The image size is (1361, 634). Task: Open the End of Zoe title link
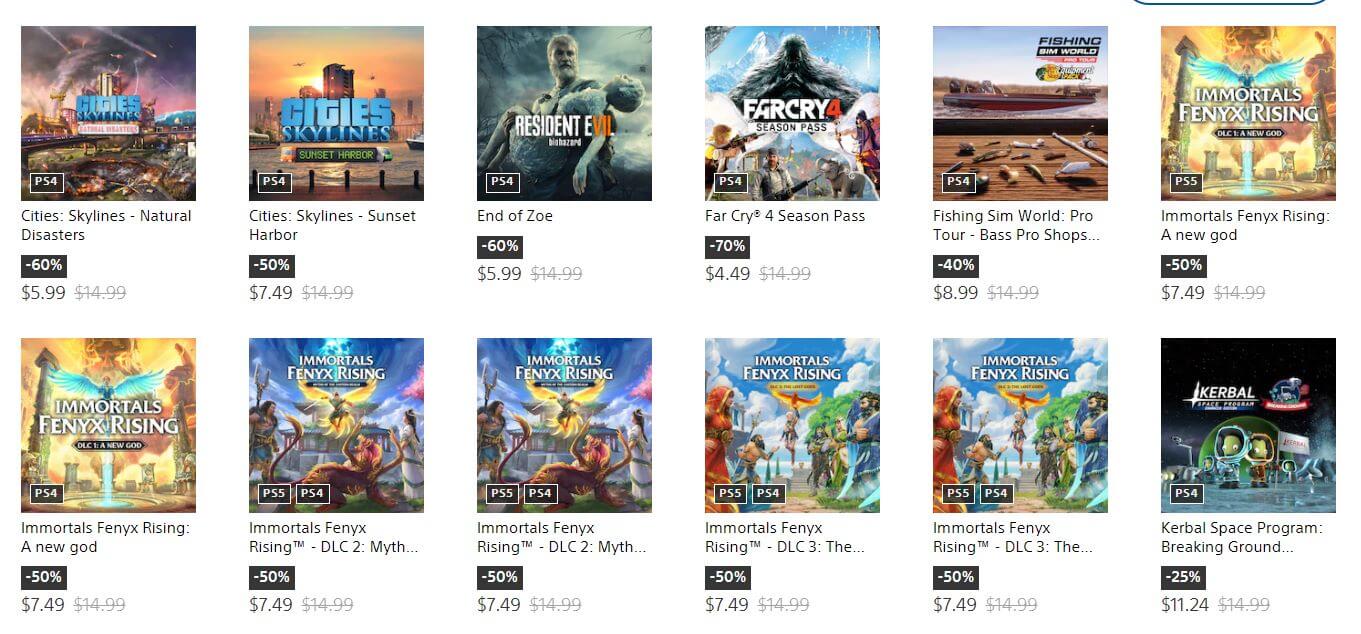(515, 216)
